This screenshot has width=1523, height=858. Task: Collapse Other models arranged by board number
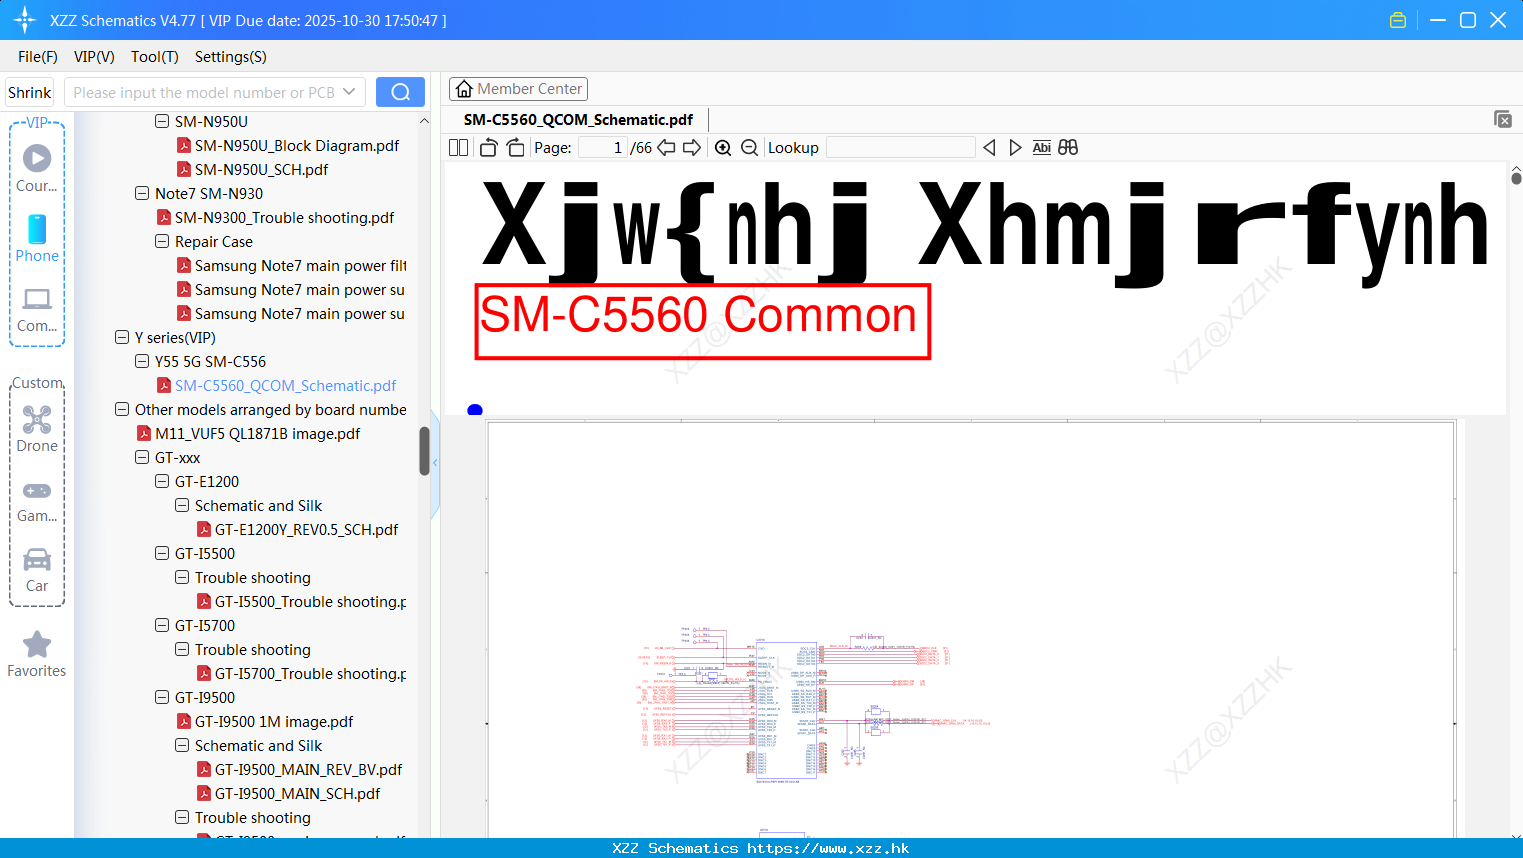point(122,409)
